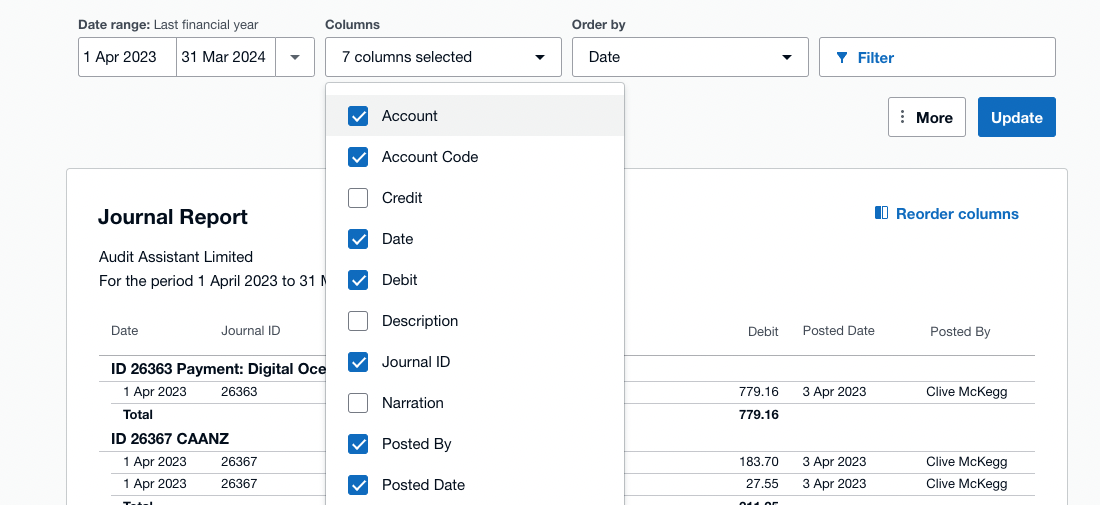Click the Reorder columns icon
This screenshot has width=1100, height=505.
tap(882, 213)
